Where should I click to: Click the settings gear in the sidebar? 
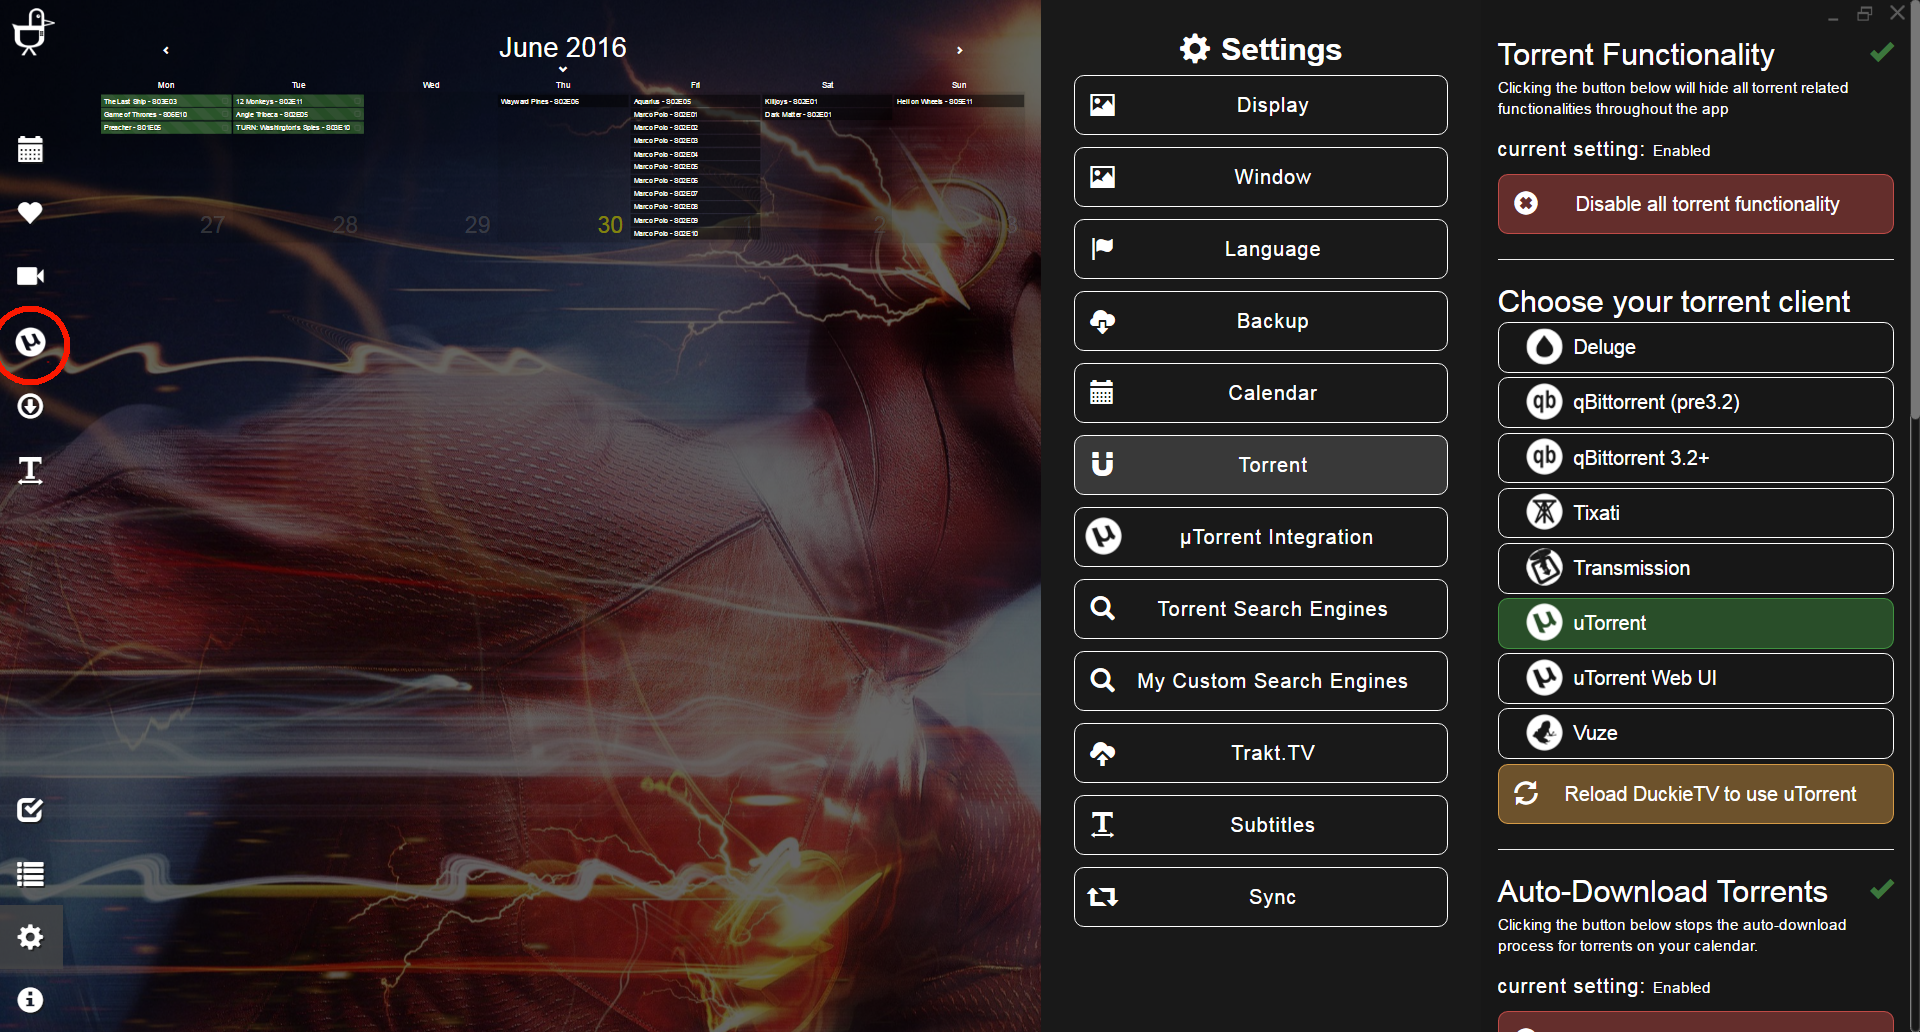30,937
